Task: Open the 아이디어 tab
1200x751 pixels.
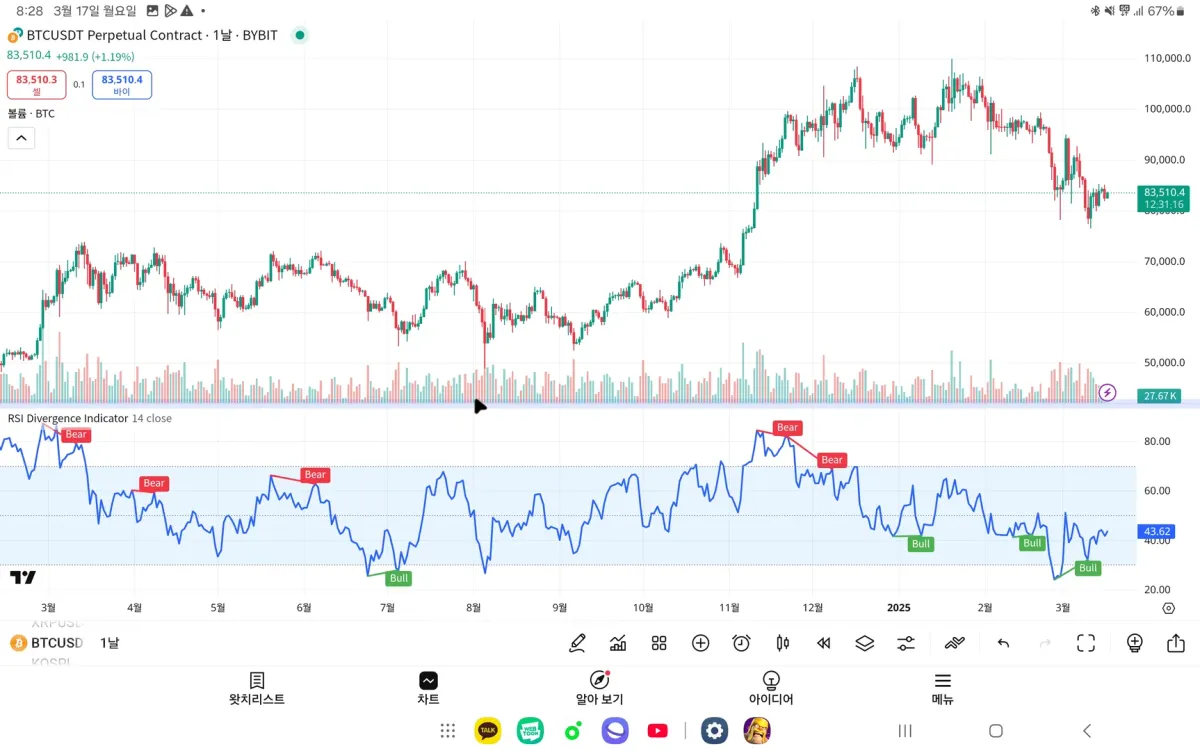Action: tap(771, 689)
